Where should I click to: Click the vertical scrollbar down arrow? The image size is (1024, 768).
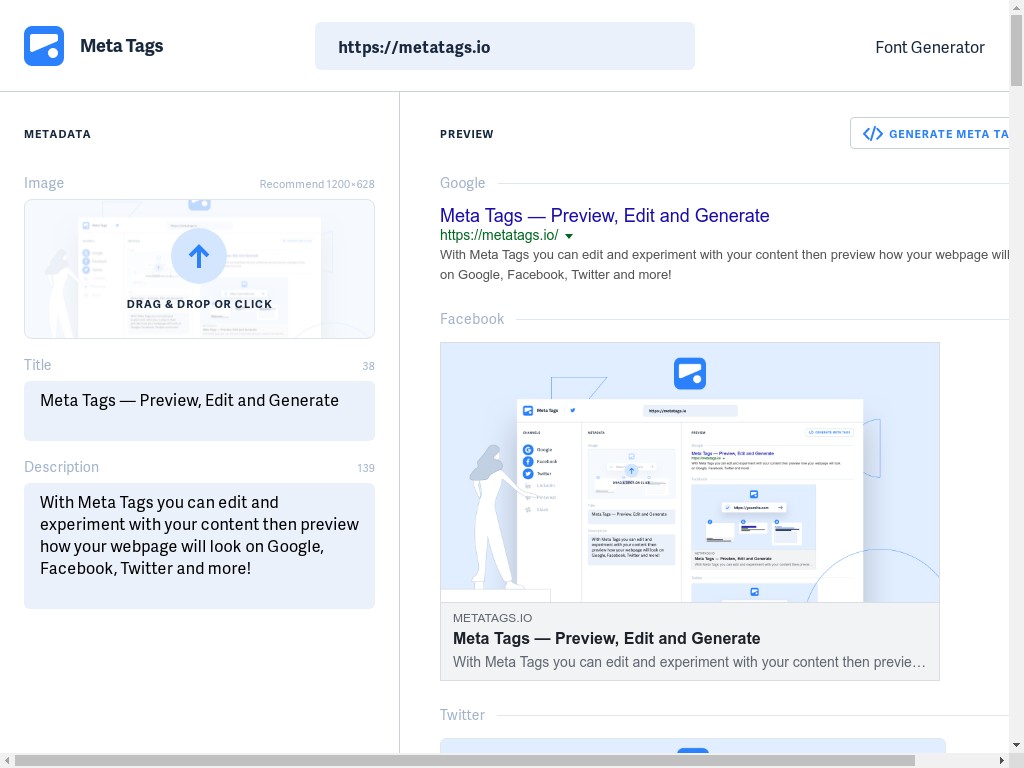tap(1016, 745)
